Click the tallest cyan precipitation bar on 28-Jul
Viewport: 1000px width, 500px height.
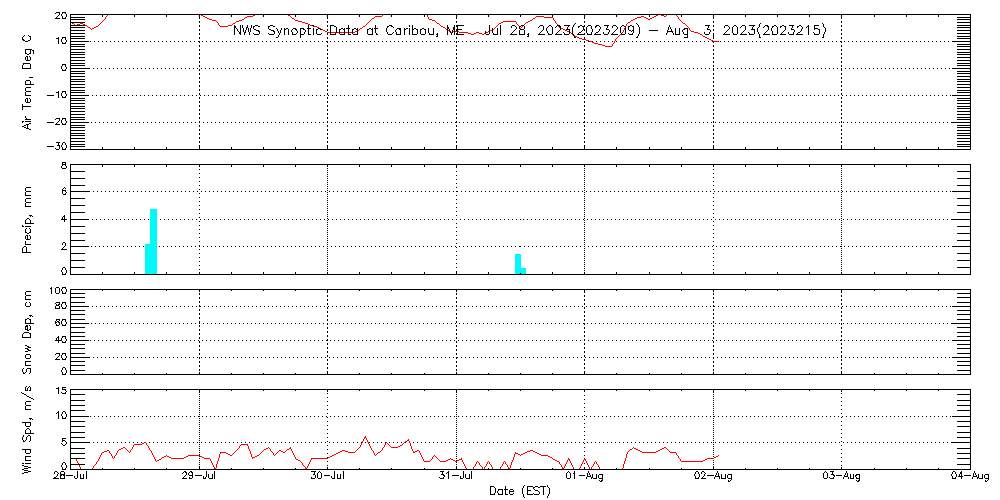tap(154, 241)
